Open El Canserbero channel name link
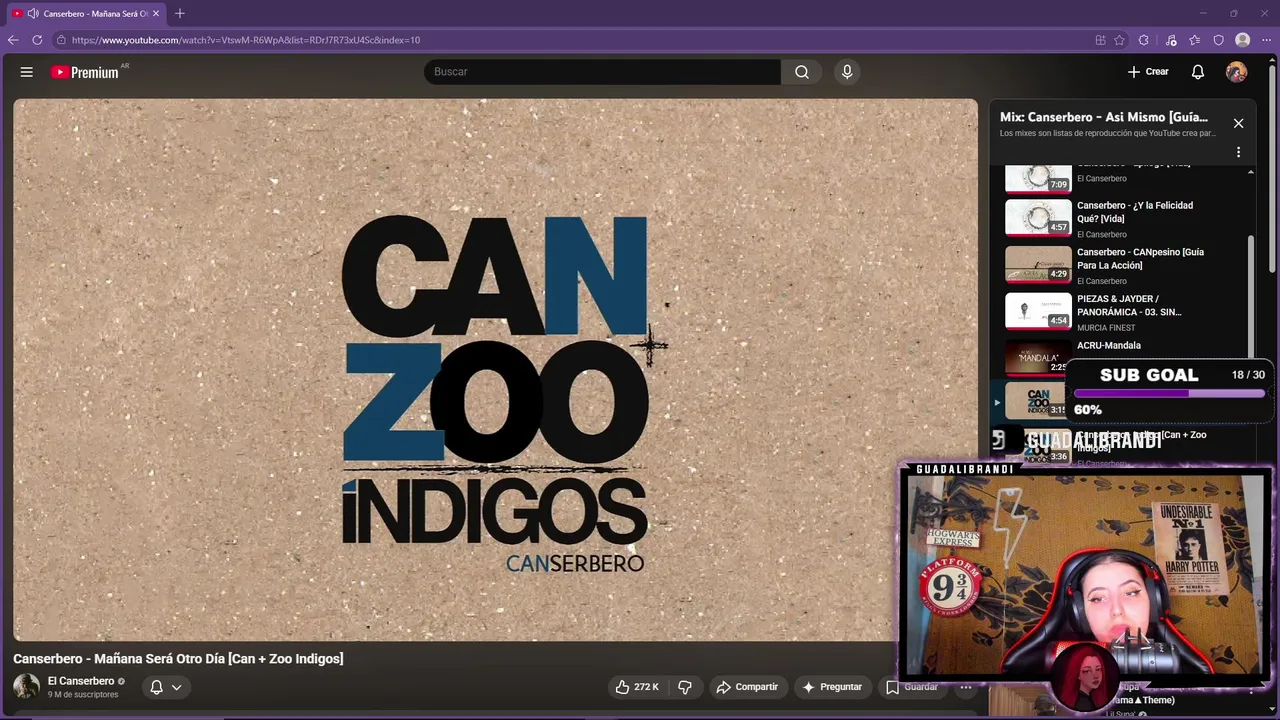 [81, 681]
